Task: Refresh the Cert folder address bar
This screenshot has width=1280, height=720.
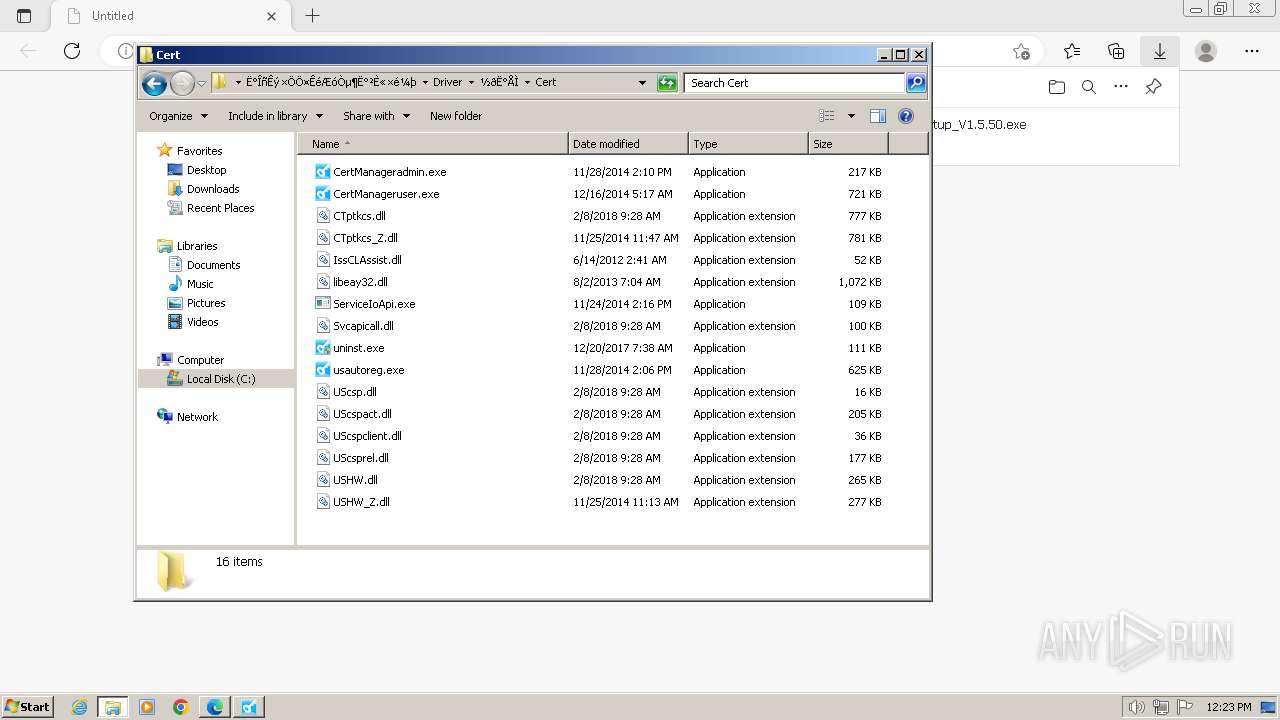Action: pos(667,83)
